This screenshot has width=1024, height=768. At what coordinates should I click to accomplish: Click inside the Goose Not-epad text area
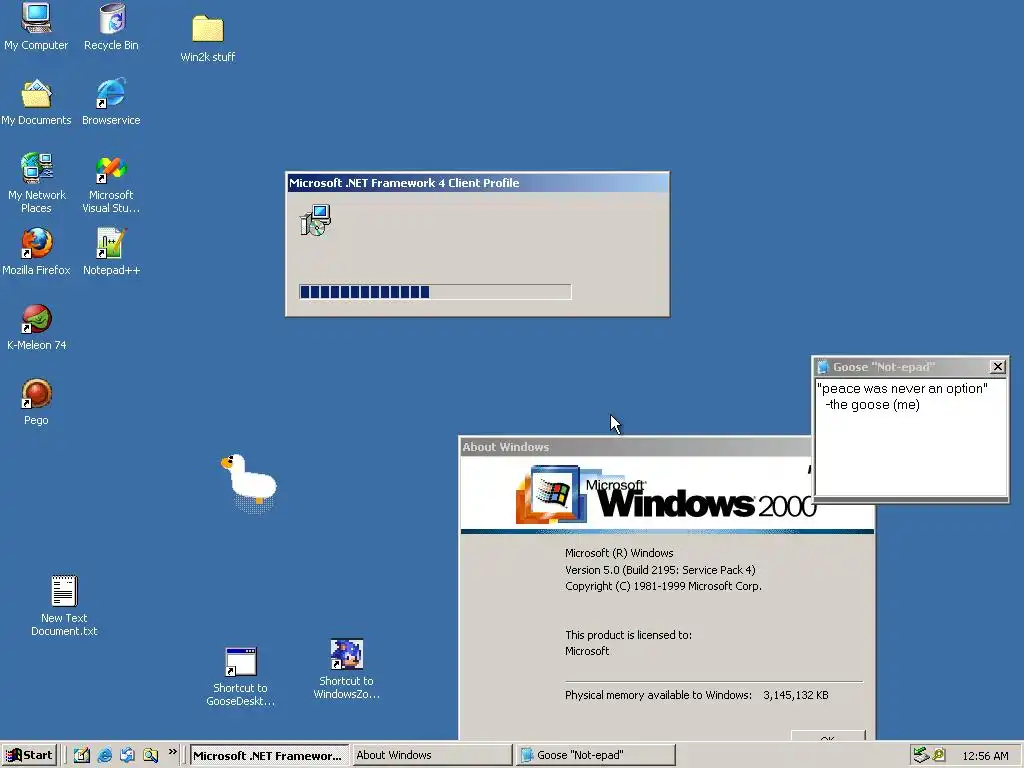coord(911,436)
